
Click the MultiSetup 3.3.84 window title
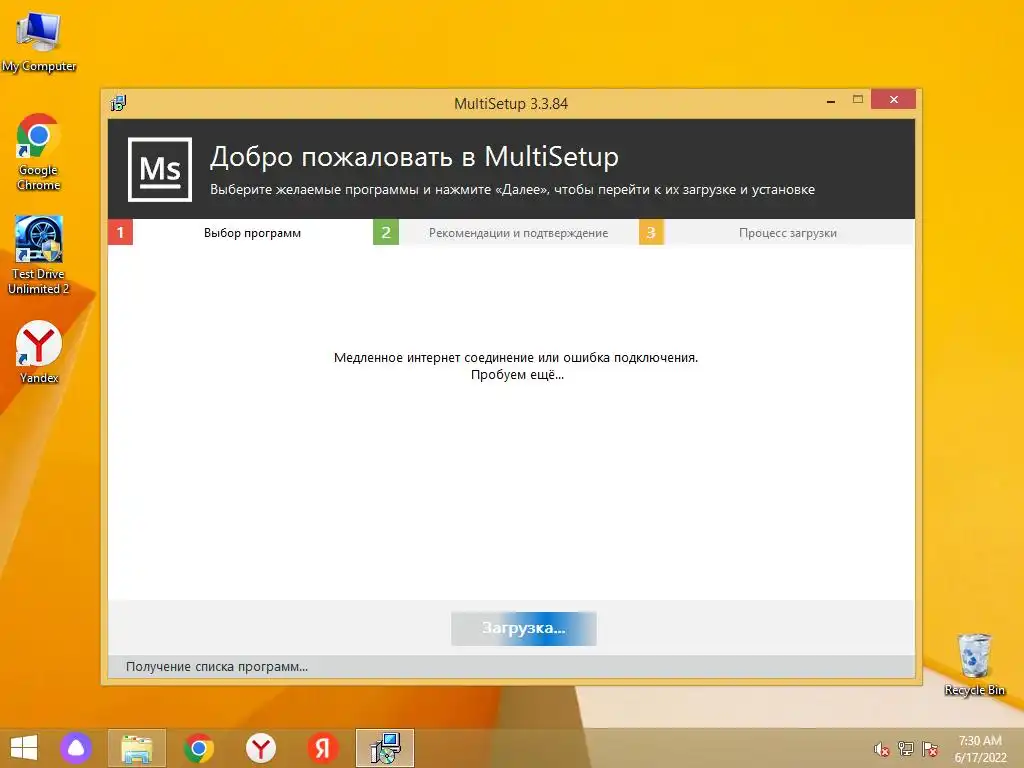[511, 104]
